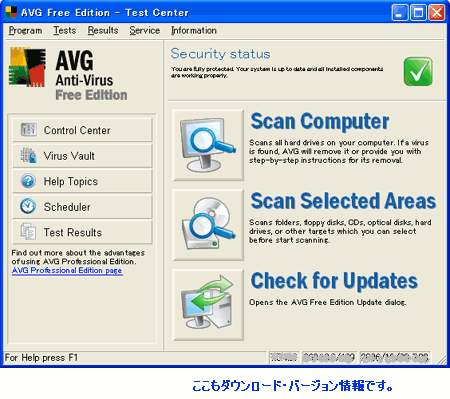The width and height of the screenshot is (450, 399).
Task: Close the AVG Test Center window
Action: click(437, 13)
